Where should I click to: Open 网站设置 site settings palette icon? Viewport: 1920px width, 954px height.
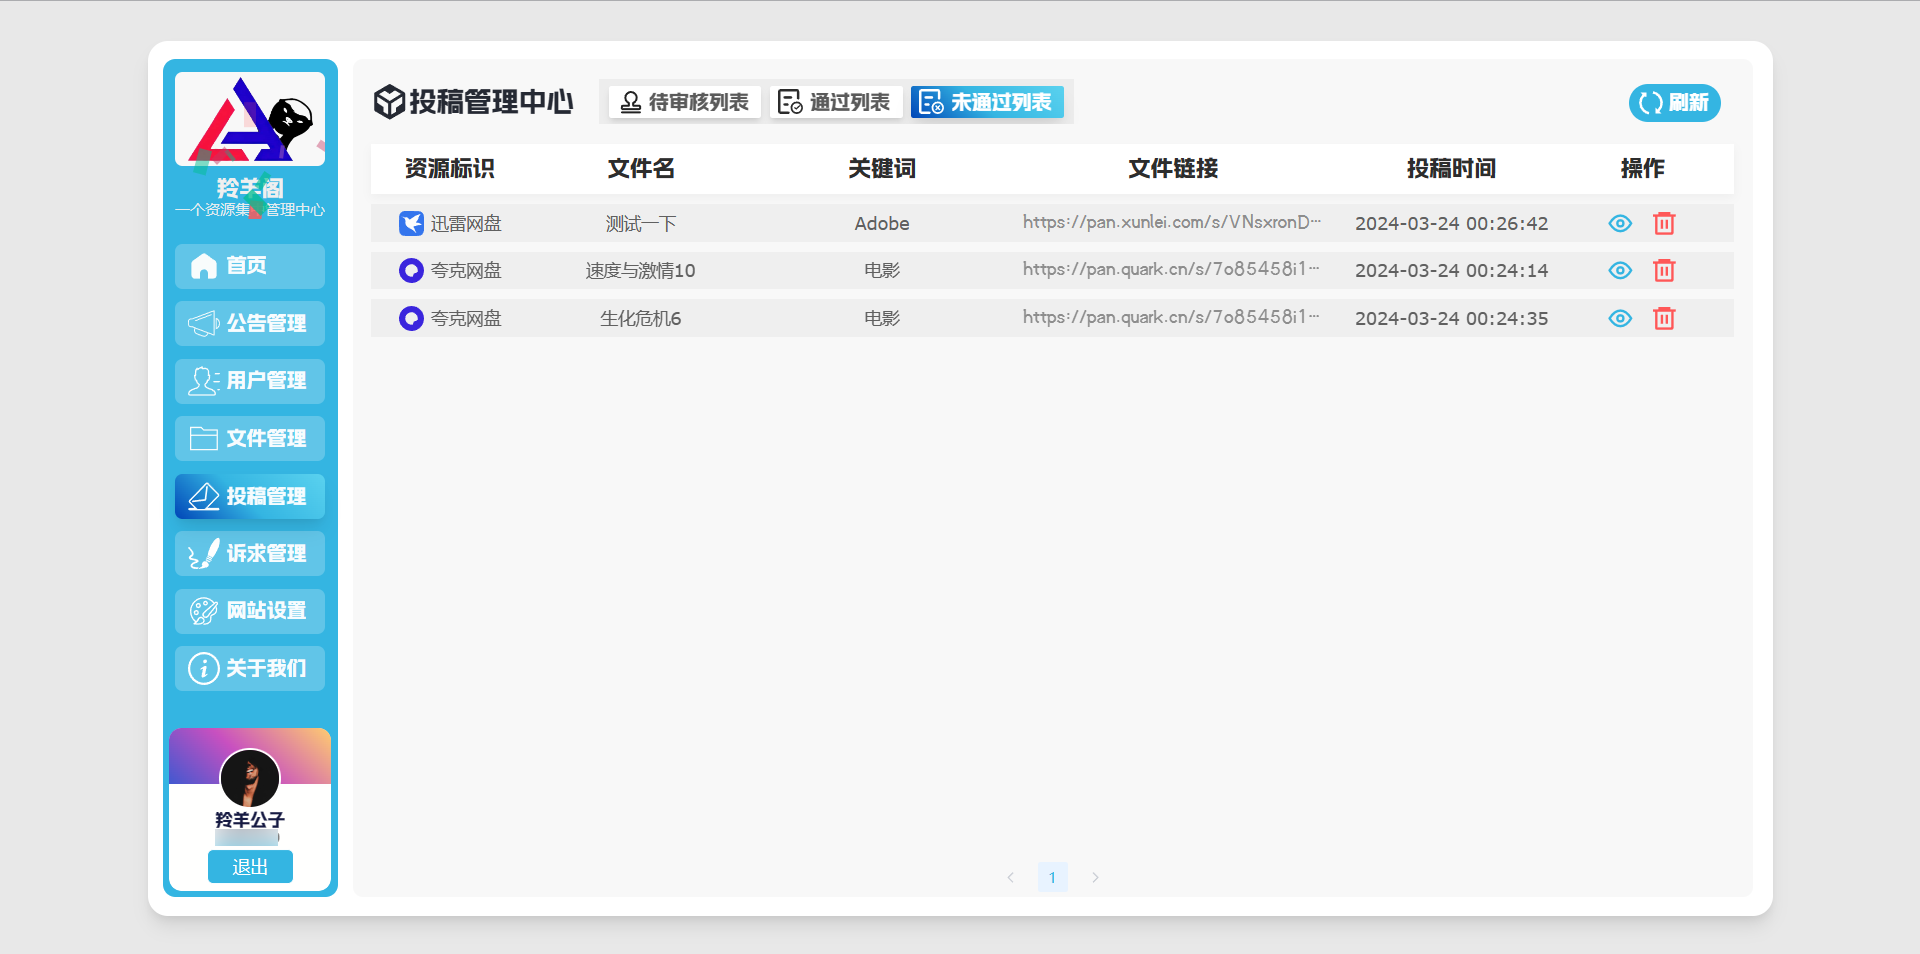click(x=249, y=611)
